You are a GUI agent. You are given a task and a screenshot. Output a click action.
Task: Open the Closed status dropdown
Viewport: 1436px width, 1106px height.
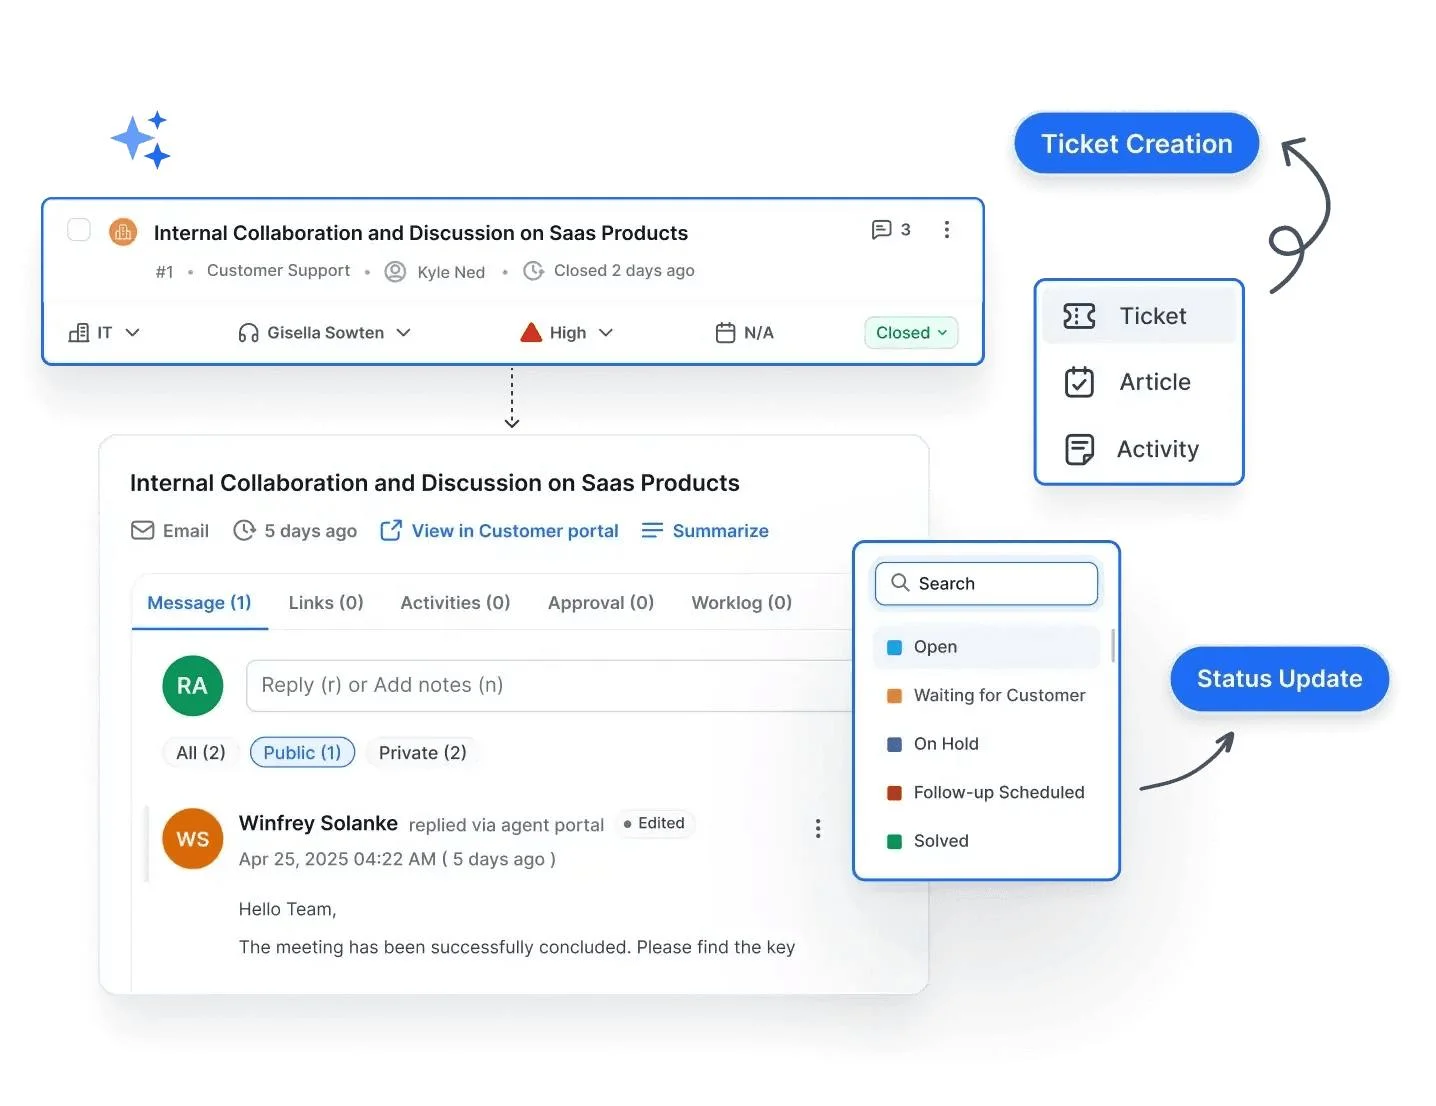coord(909,332)
